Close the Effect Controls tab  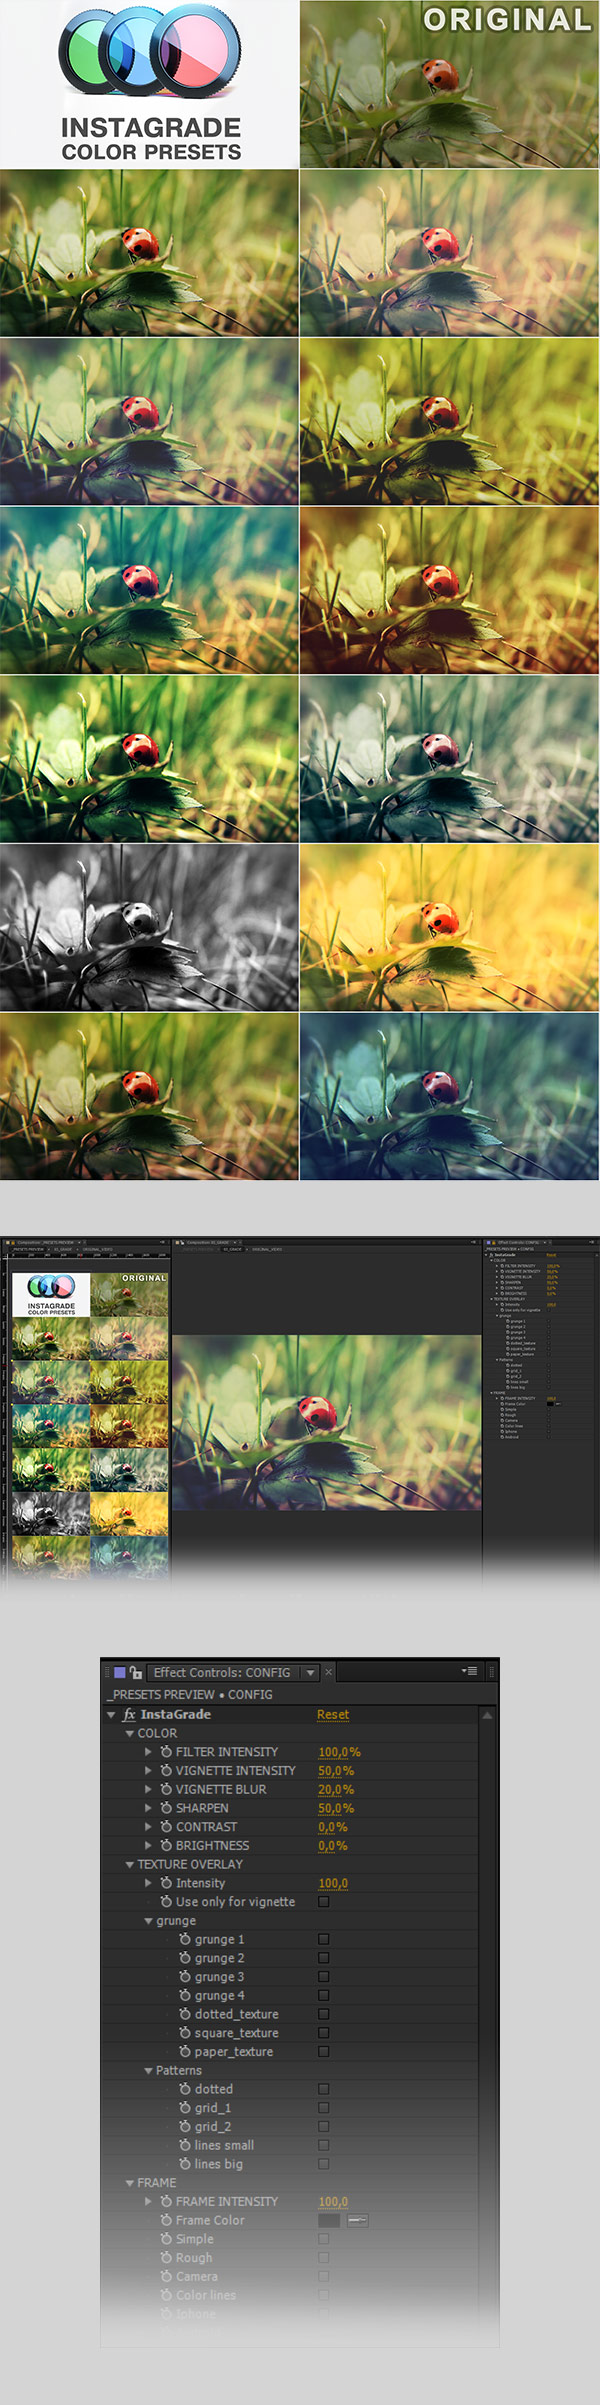[328, 1672]
